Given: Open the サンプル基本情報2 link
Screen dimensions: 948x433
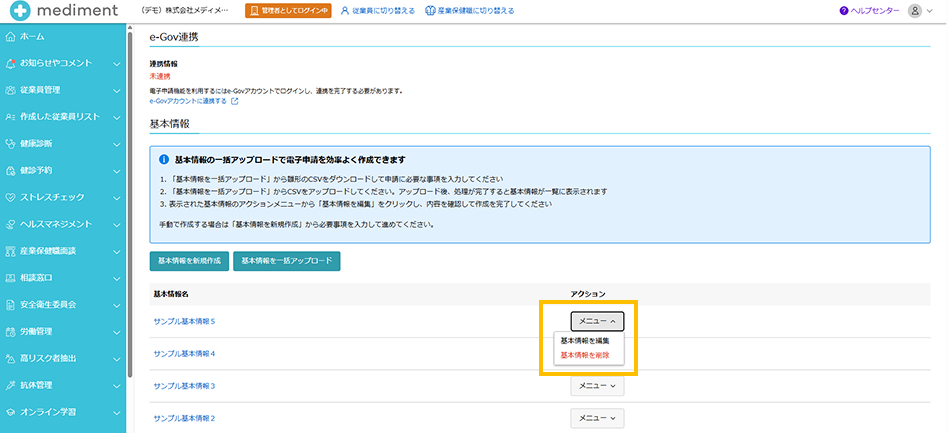Looking at the screenshot, I should click(184, 418).
